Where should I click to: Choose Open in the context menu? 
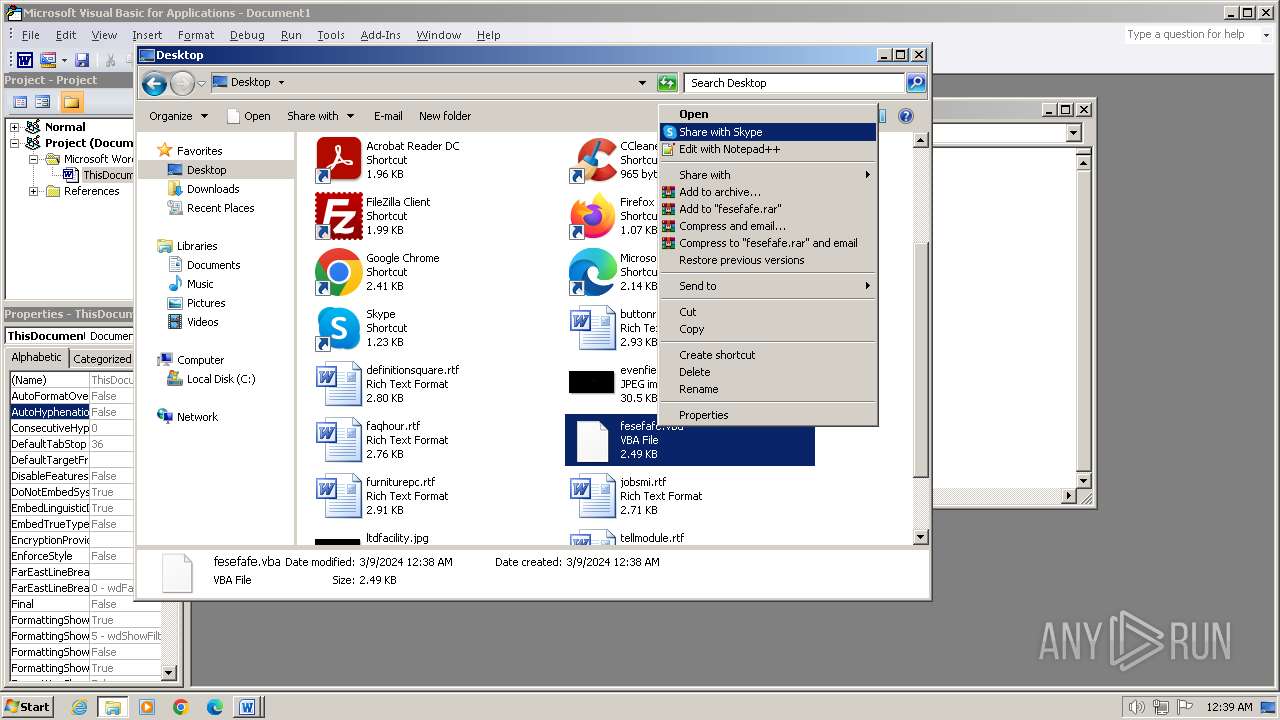[x=768, y=114]
